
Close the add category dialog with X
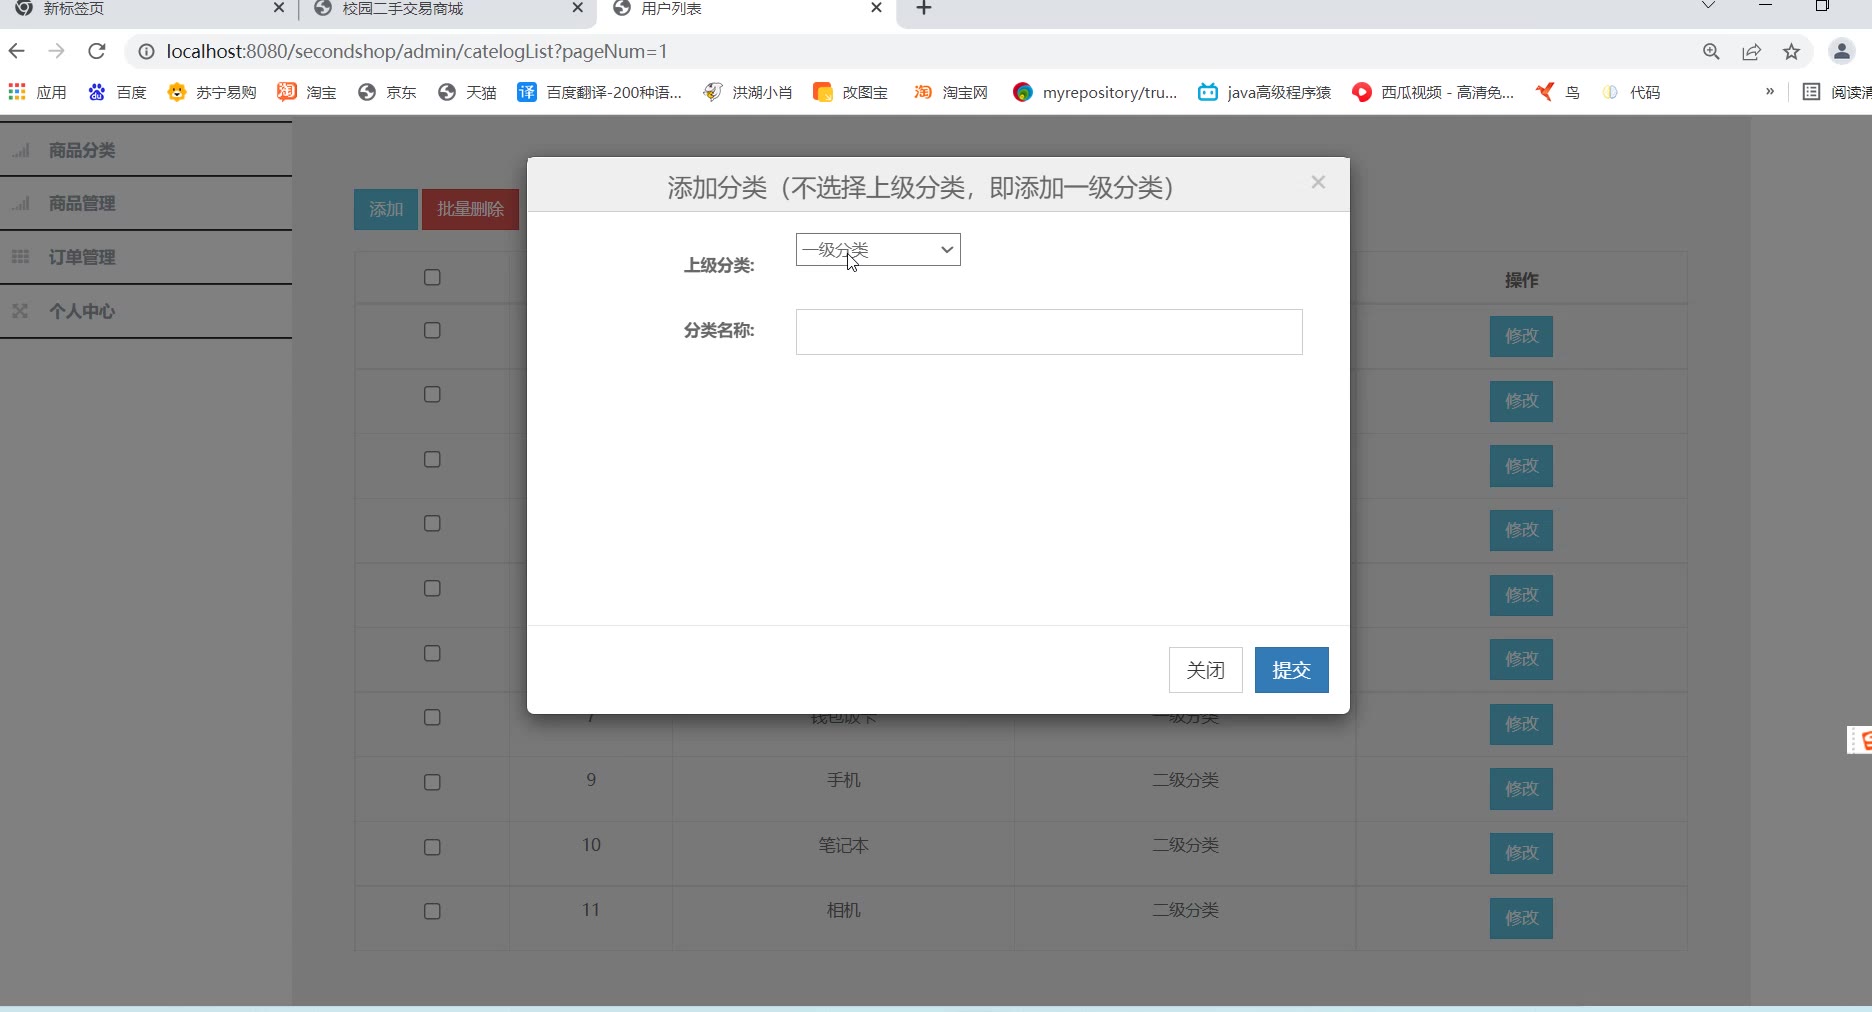(x=1318, y=182)
